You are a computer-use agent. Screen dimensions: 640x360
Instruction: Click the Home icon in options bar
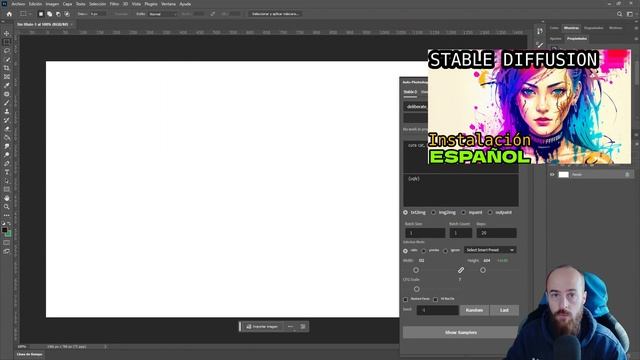pyautogui.click(x=9, y=14)
